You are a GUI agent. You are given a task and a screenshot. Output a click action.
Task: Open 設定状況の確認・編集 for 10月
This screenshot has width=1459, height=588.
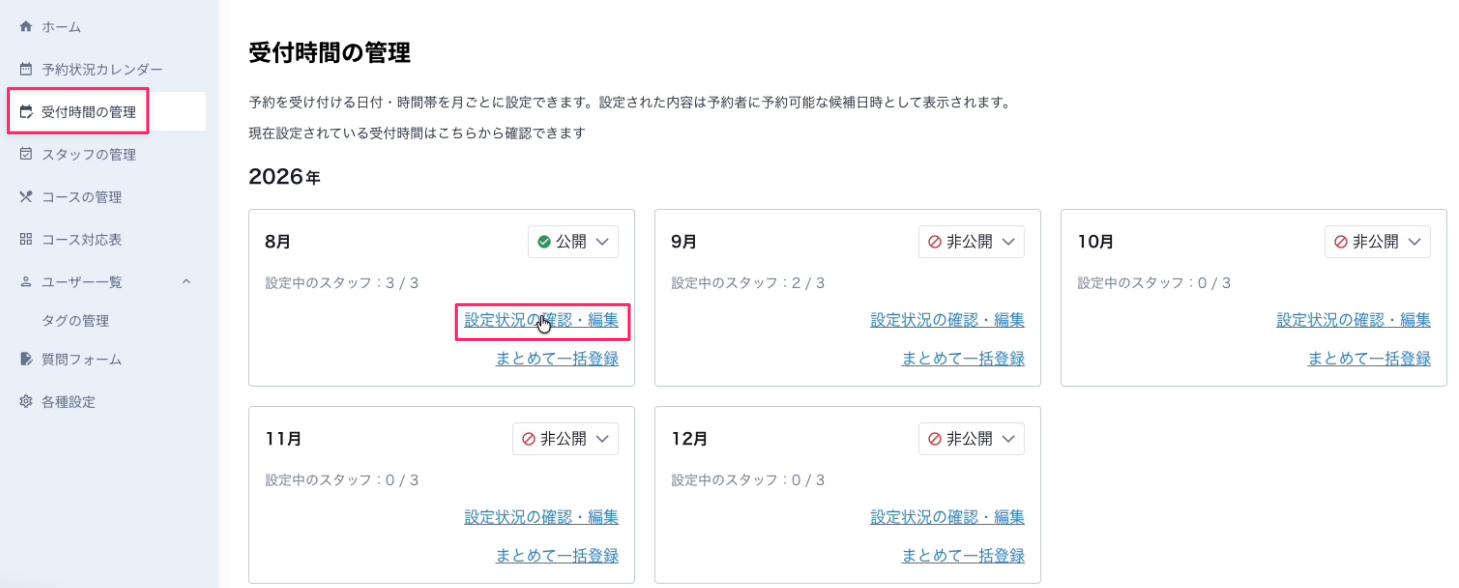point(1353,320)
